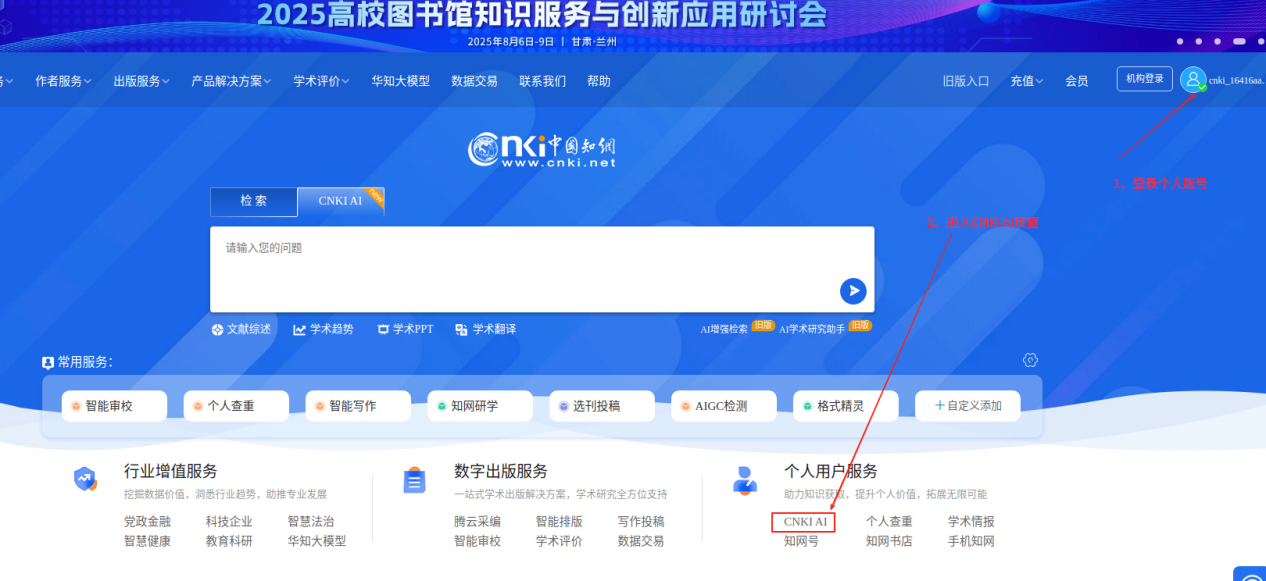Screen dimensions: 1266x581
Task: Expand the 产品解决方案 dropdown menu
Action: click(x=231, y=81)
